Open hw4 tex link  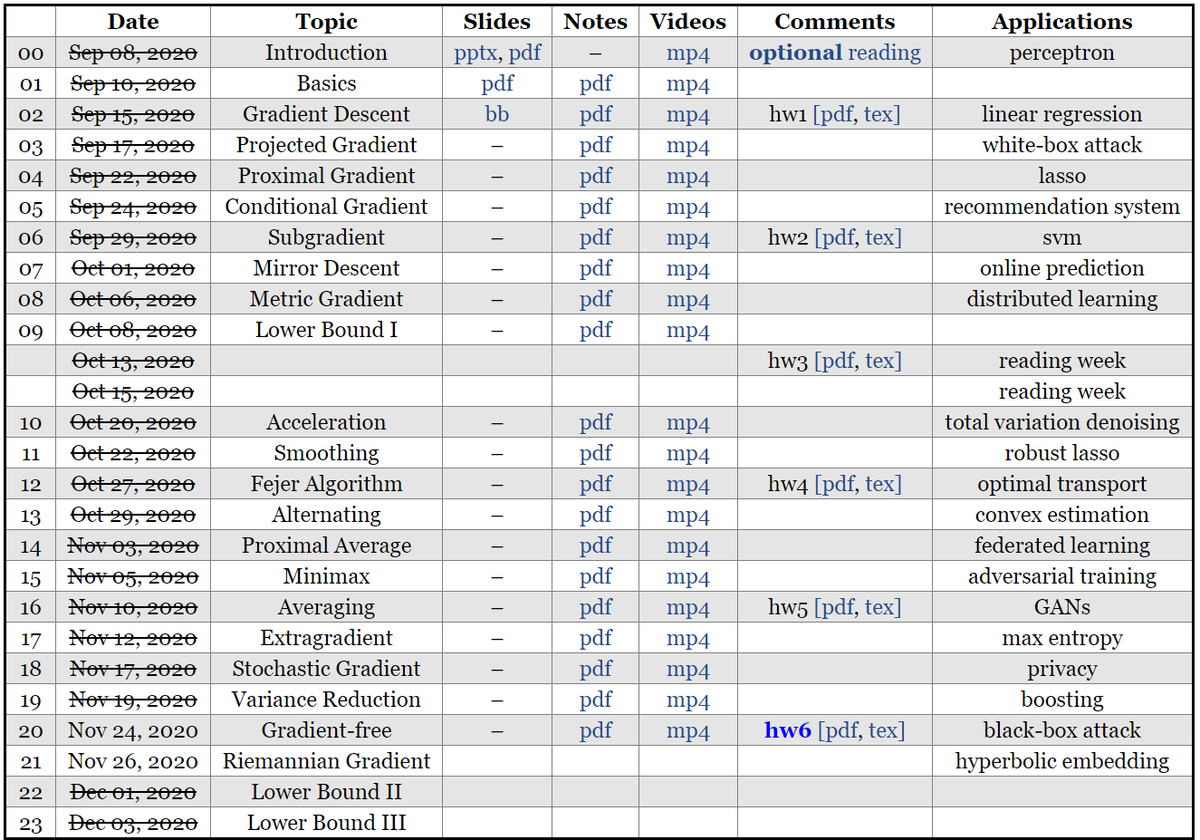click(x=880, y=485)
